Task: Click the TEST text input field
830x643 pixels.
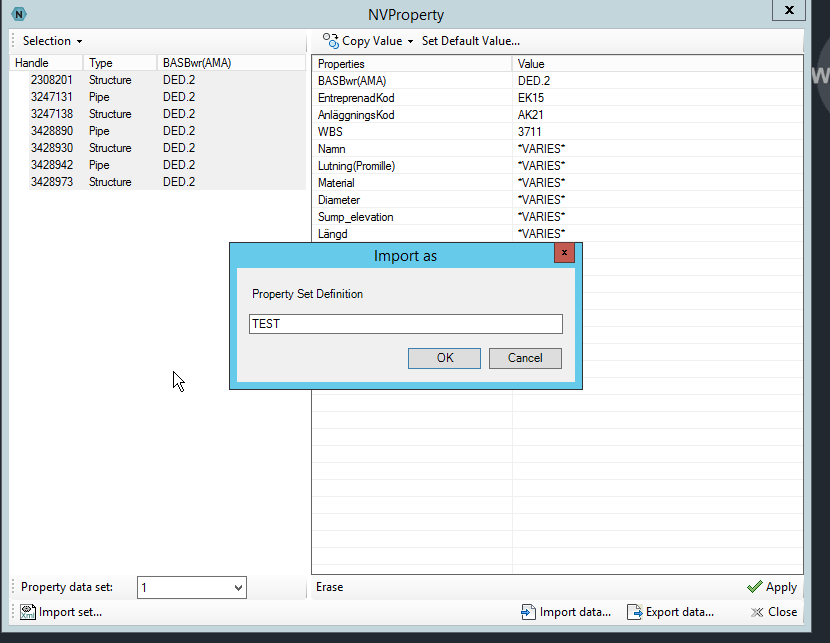Action: 405,323
